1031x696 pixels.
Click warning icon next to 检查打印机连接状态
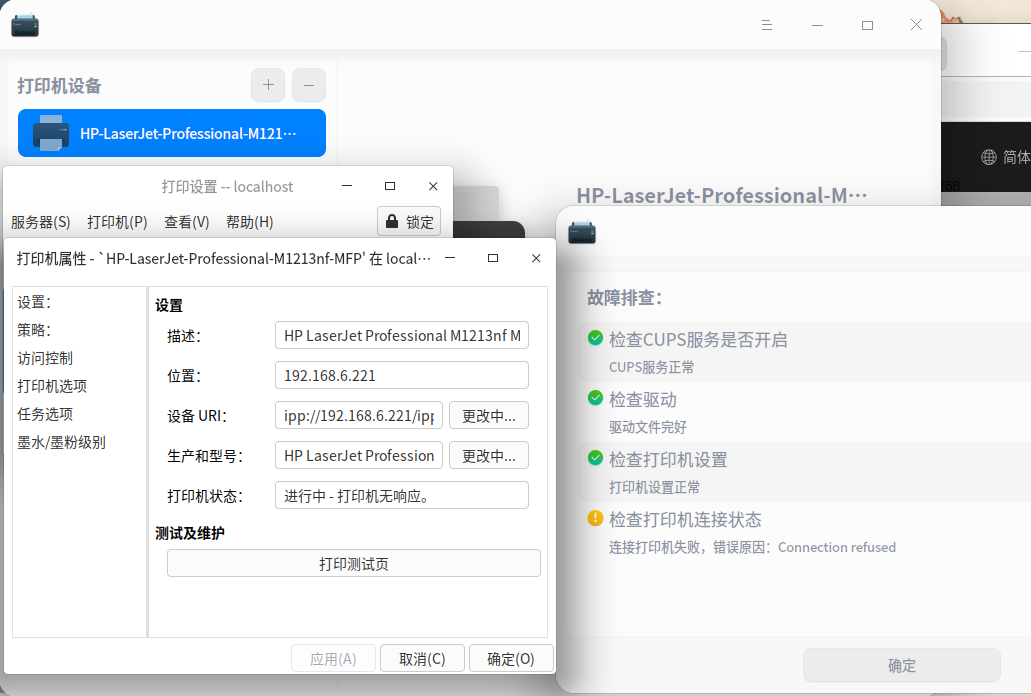pos(595,518)
